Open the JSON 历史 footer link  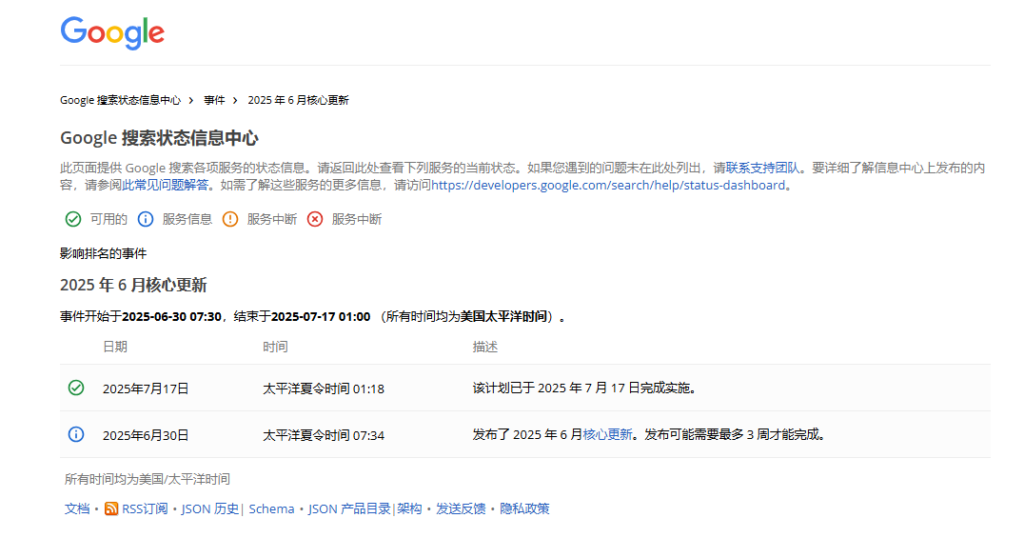click(210, 509)
